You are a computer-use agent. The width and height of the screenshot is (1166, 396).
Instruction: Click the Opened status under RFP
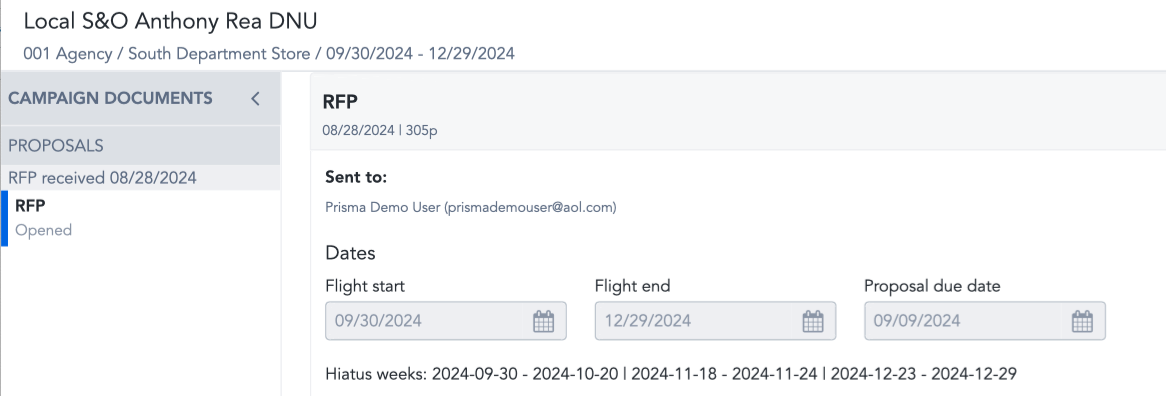tap(43, 230)
